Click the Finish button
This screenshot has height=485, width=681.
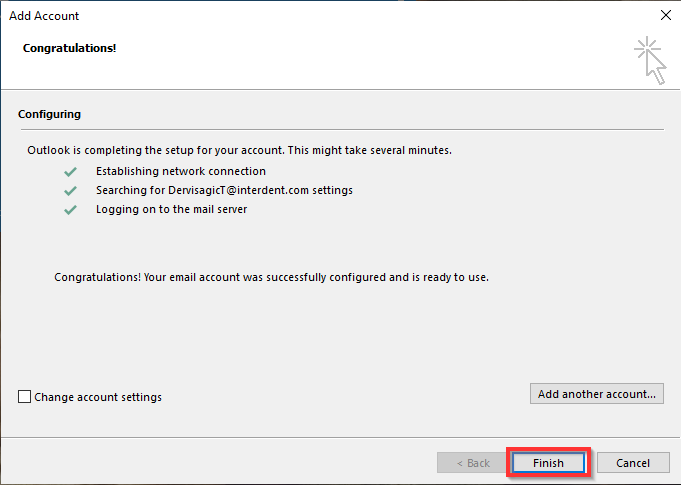coord(548,463)
